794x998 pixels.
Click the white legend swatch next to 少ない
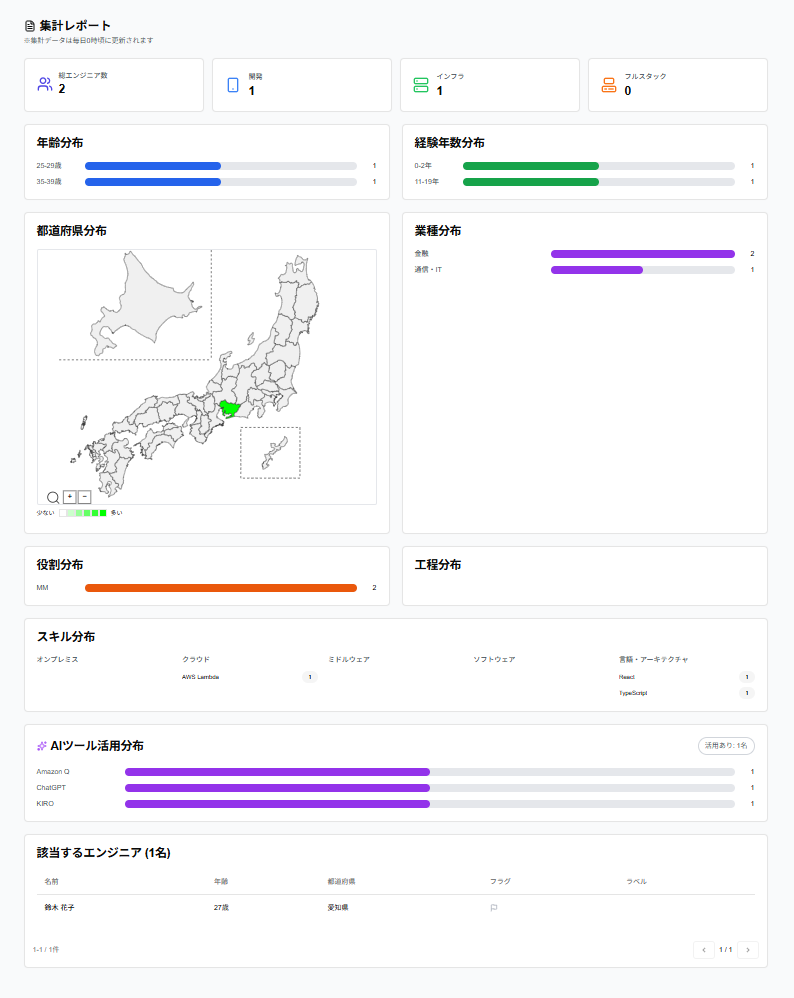pos(63,513)
